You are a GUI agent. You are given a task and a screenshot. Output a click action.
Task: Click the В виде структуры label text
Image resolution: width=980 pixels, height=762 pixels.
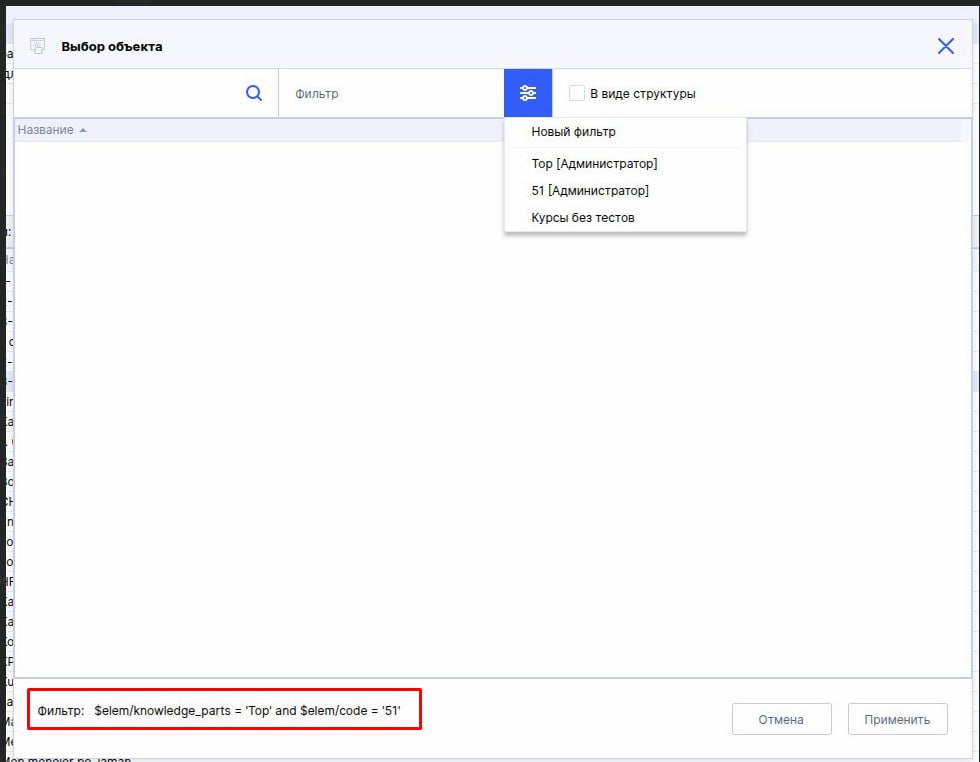[x=642, y=94]
